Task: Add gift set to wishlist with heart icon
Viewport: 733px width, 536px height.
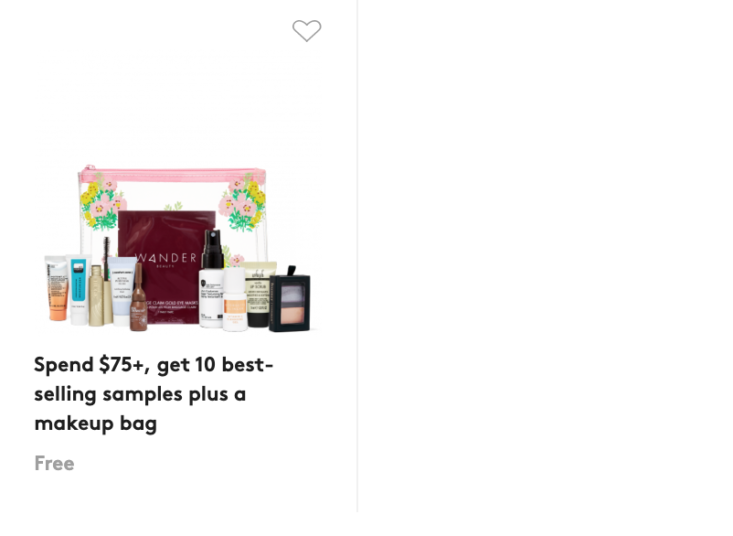Action: click(x=307, y=31)
